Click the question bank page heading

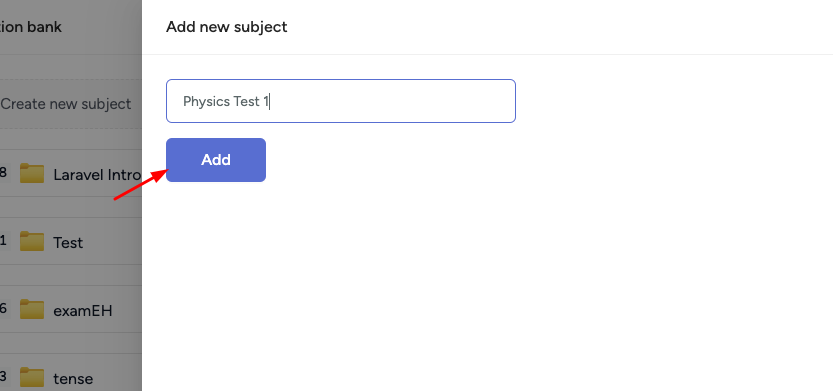31,27
